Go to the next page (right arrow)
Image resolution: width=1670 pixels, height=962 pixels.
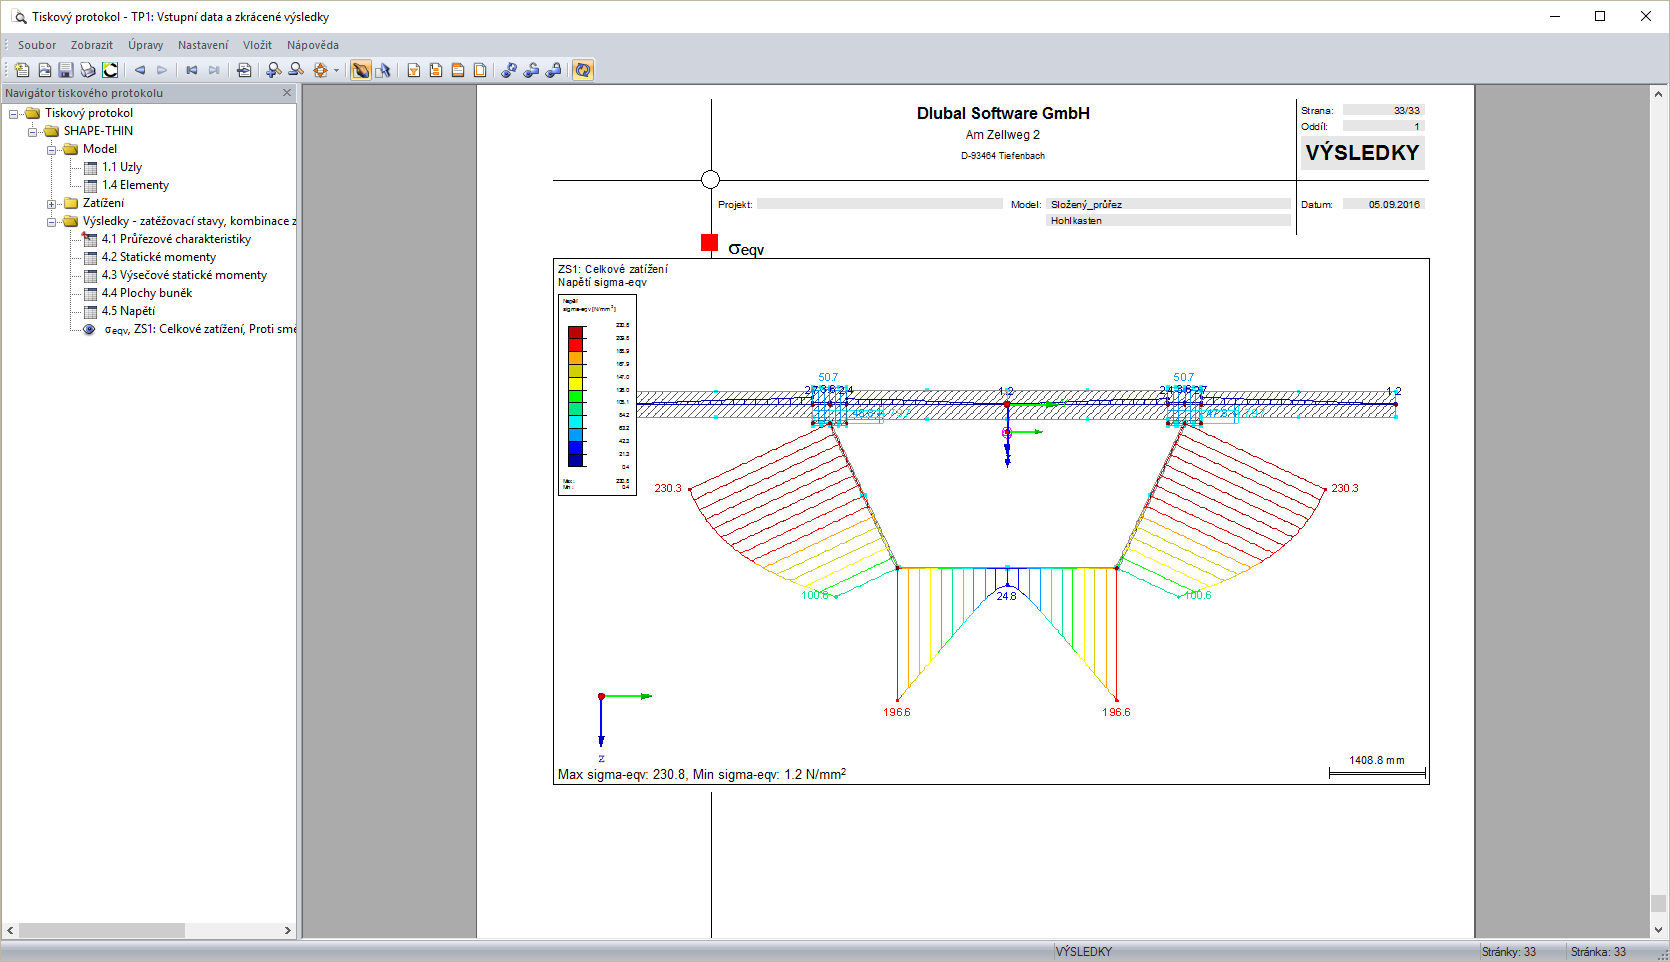tap(162, 70)
